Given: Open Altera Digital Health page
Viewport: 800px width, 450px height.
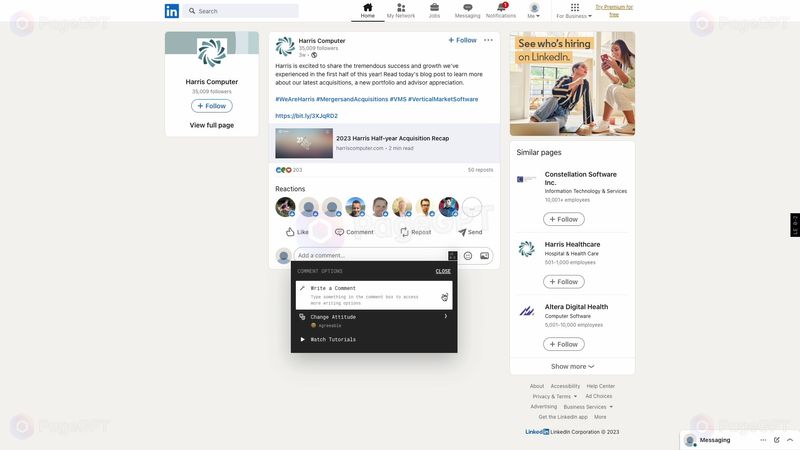Looking at the screenshot, I should click(577, 307).
